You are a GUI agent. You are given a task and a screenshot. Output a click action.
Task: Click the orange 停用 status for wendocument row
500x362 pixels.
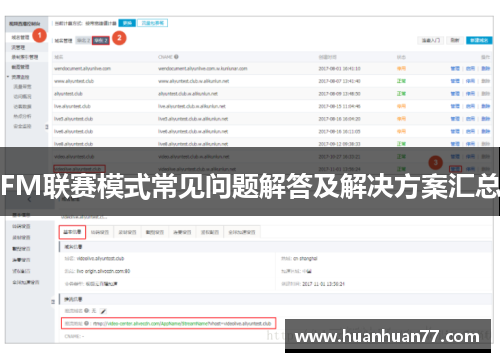pos(401,68)
